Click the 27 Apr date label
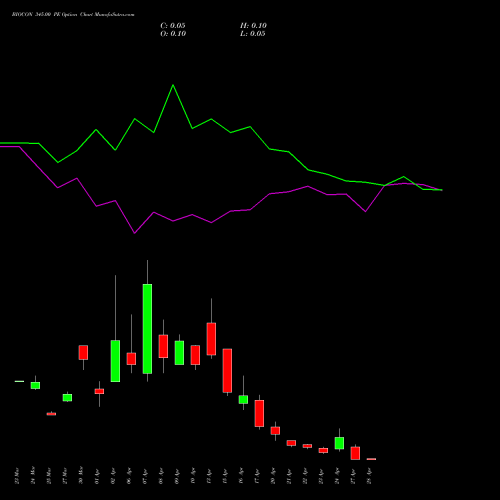 click(353, 475)
